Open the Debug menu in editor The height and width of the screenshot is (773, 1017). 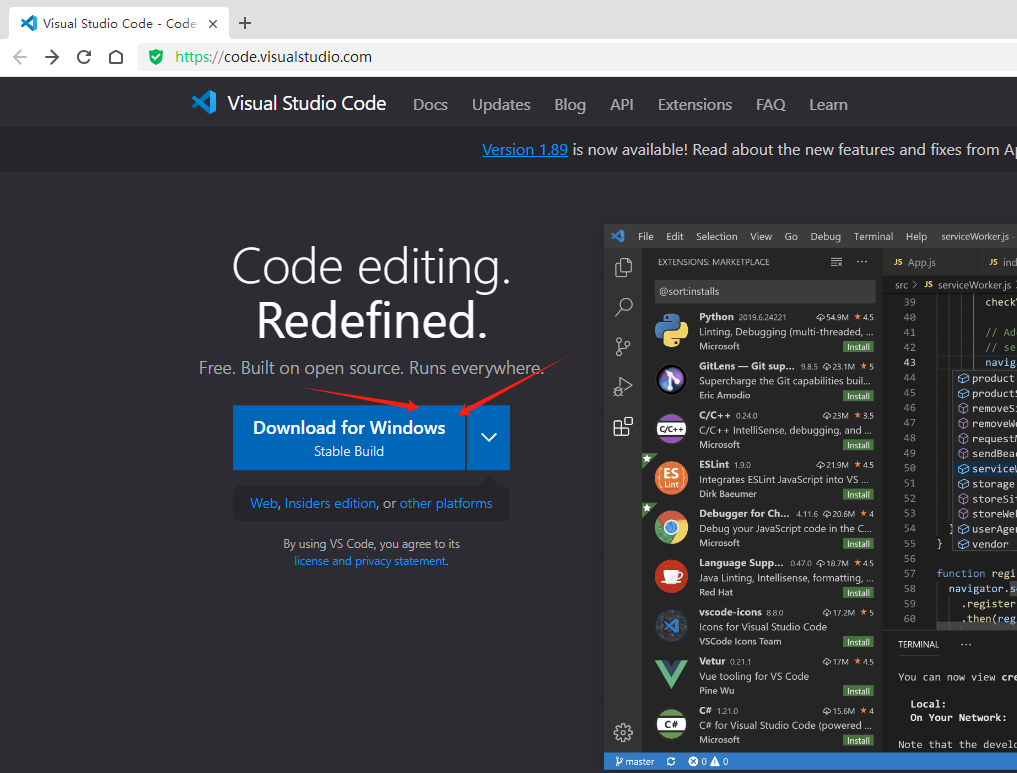coord(825,237)
